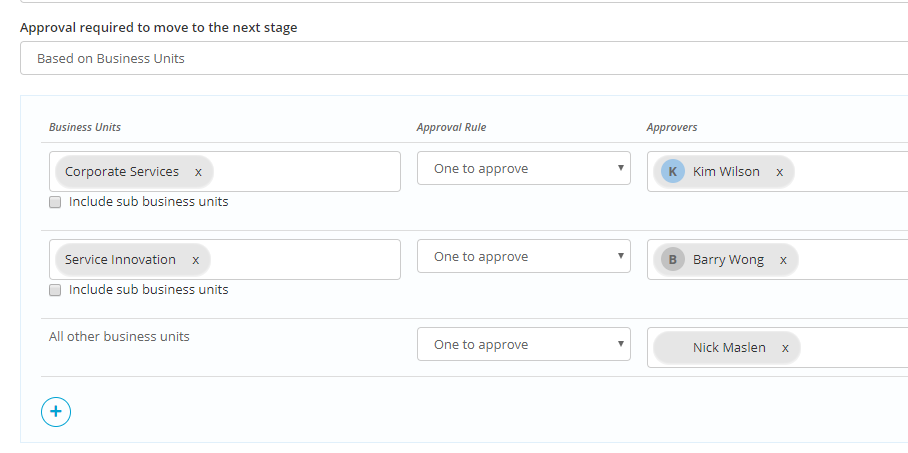Remove Barry Wong from approvers
This screenshot has height=453, width=908.
[783, 260]
